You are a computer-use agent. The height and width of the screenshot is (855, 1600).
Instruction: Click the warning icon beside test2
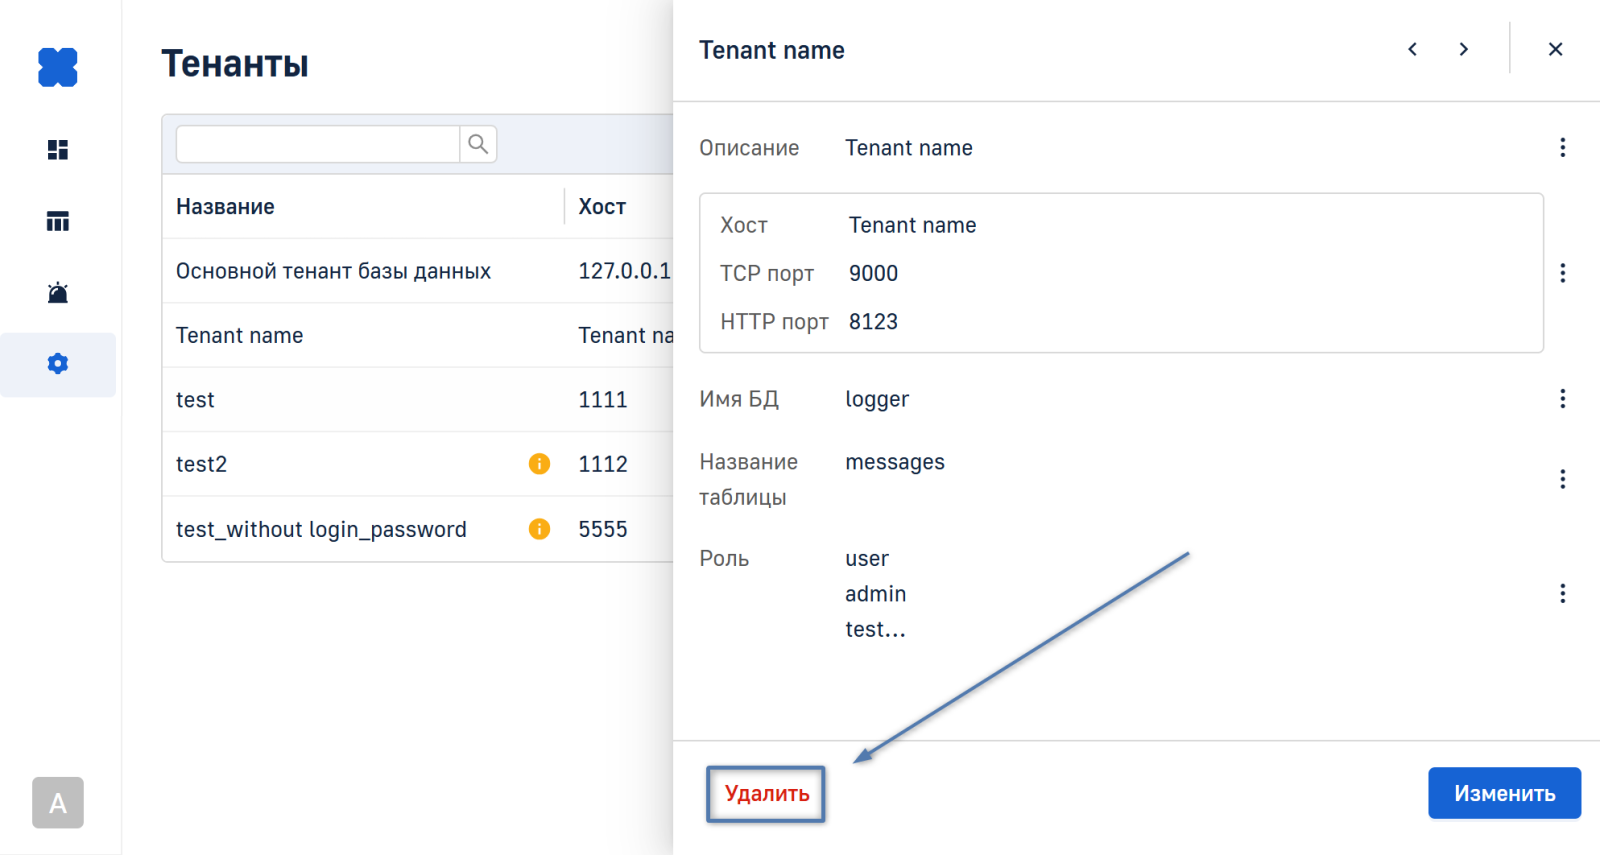(539, 464)
